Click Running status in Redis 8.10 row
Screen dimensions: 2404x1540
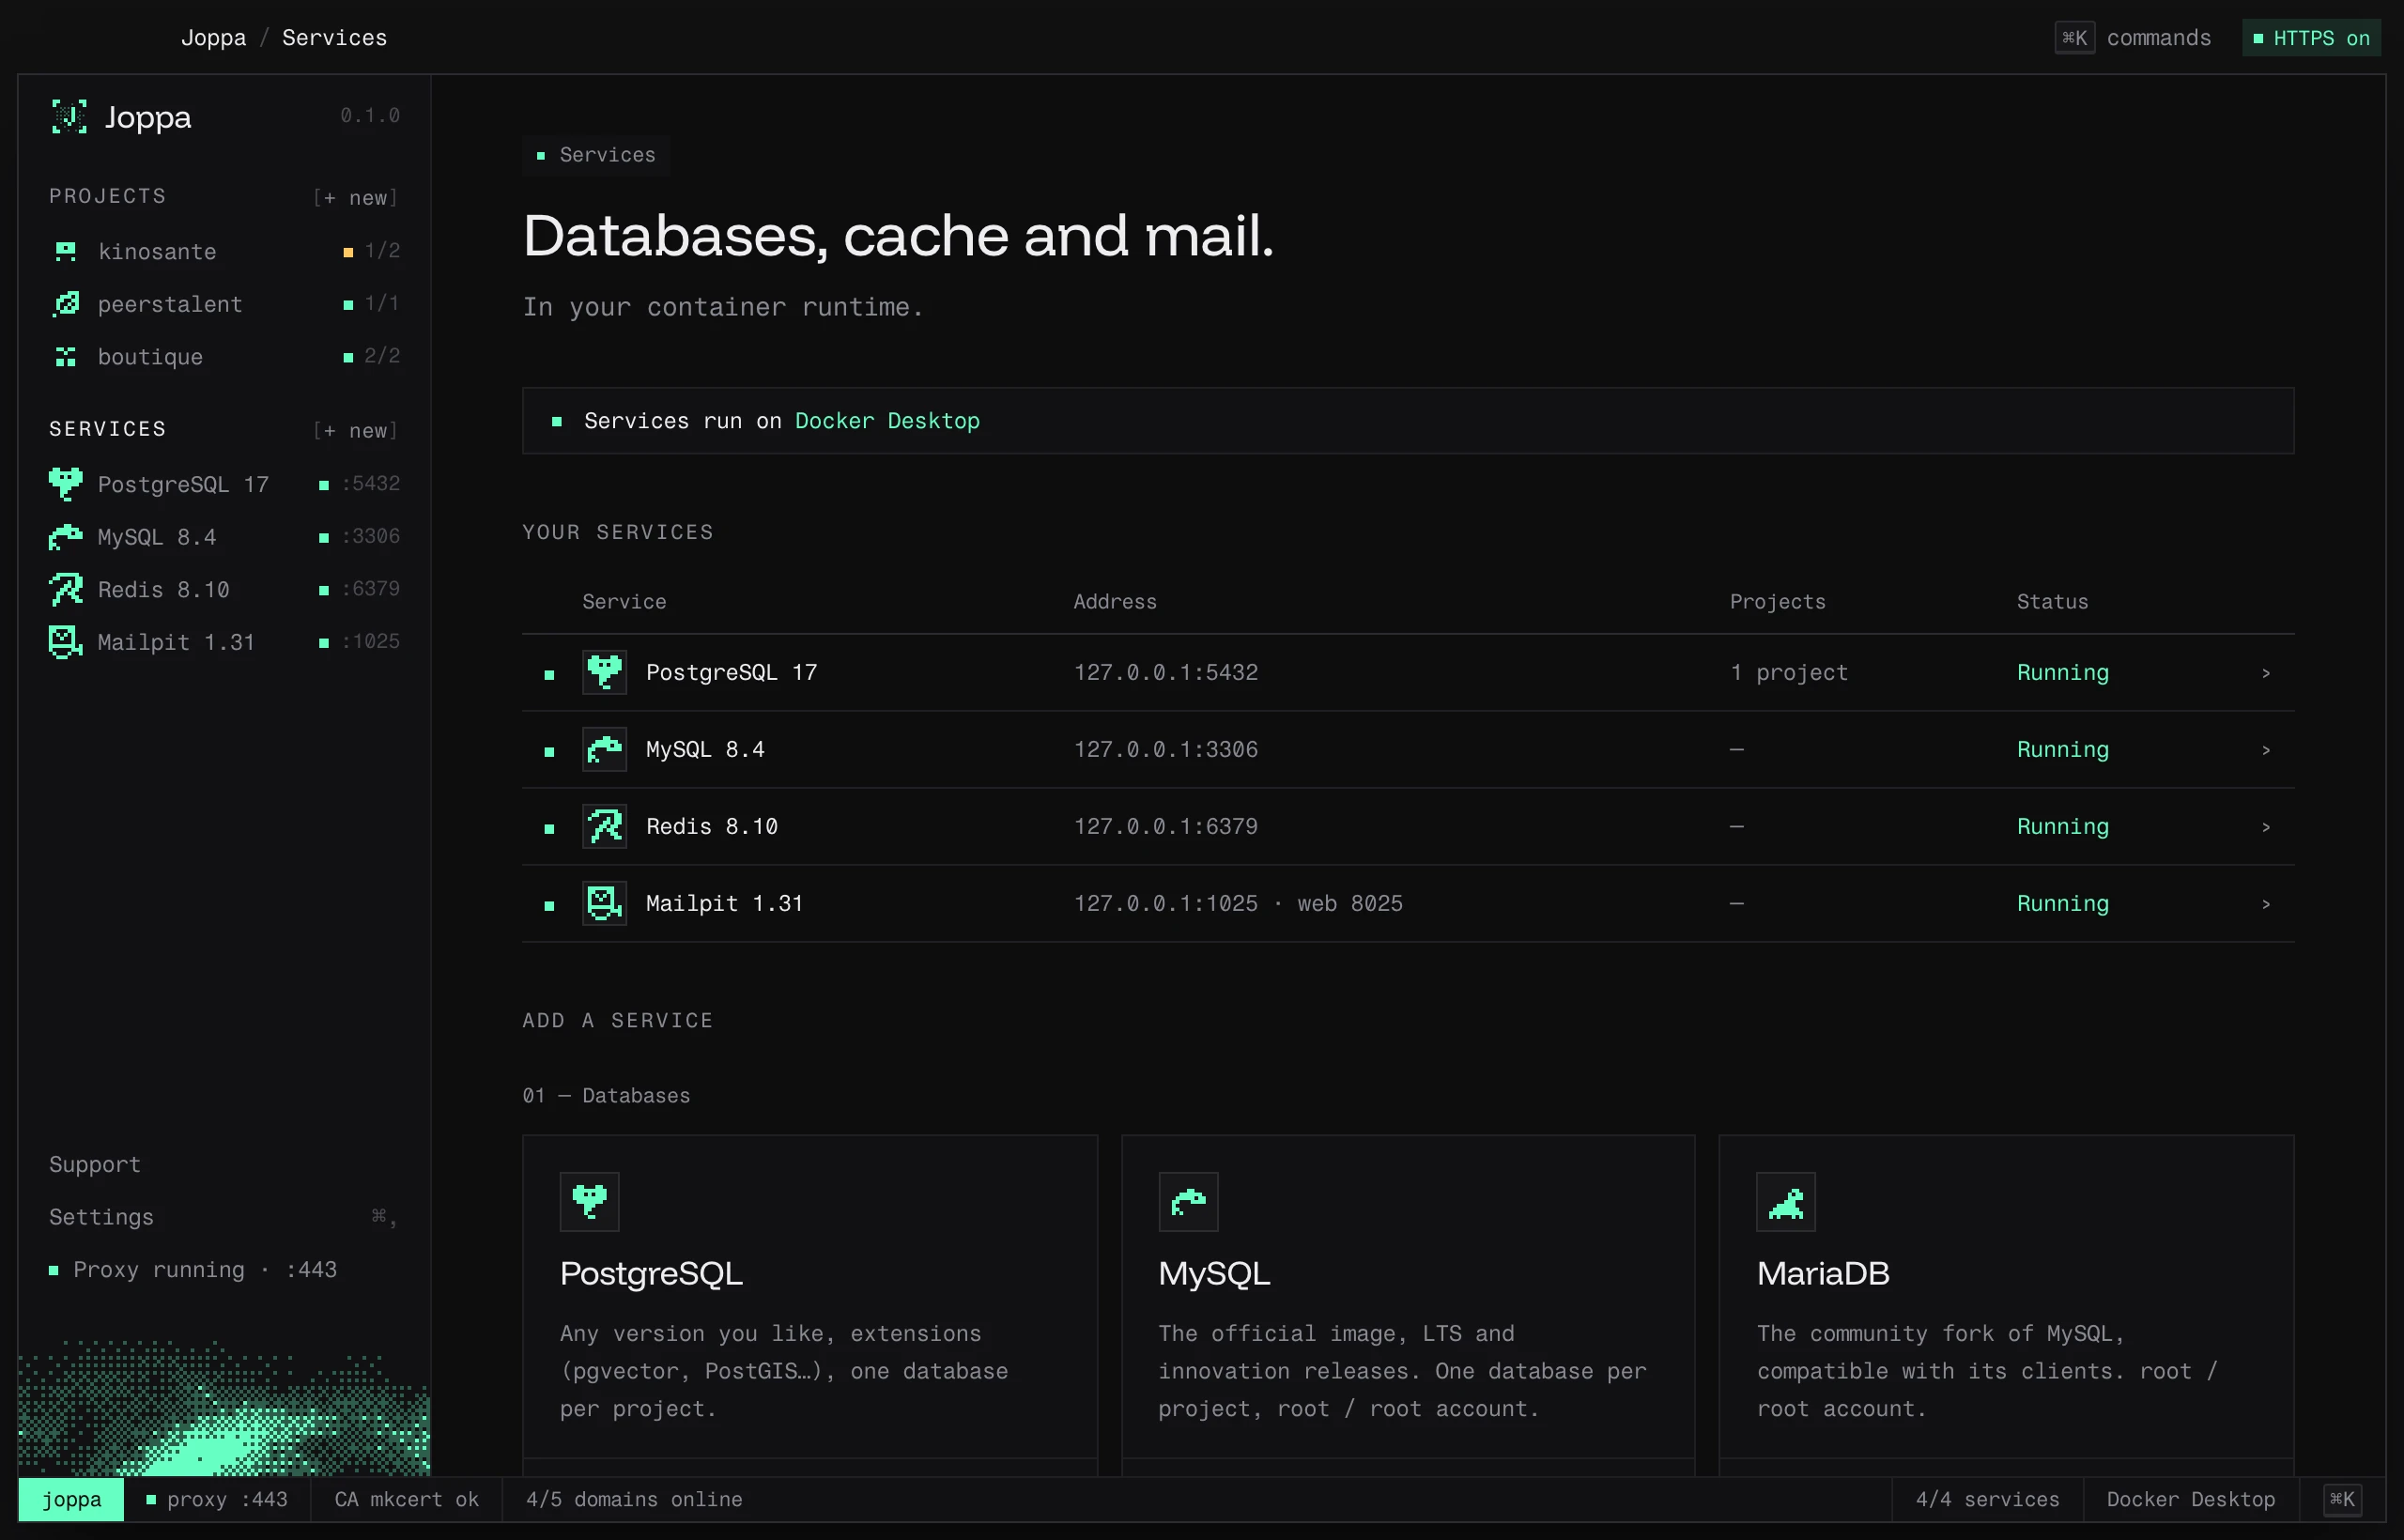(x=2062, y=826)
